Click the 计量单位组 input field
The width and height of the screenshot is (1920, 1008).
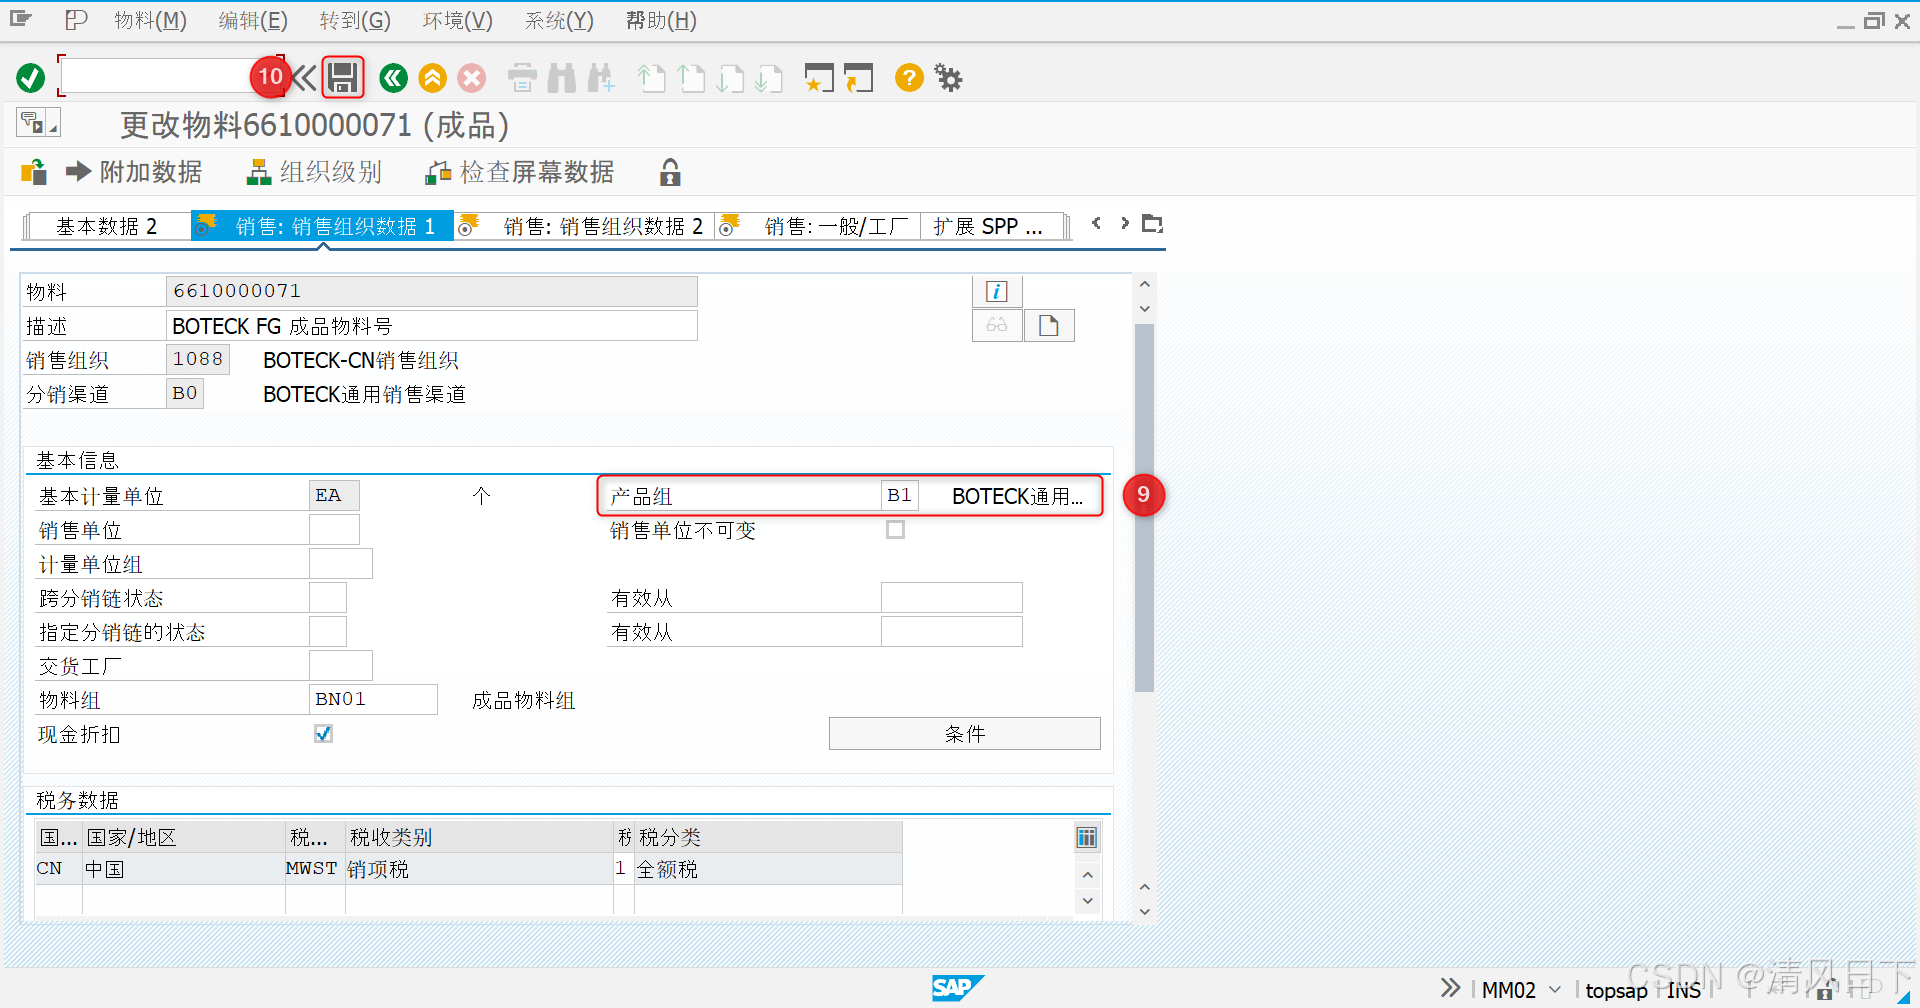pyautogui.click(x=341, y=564)
